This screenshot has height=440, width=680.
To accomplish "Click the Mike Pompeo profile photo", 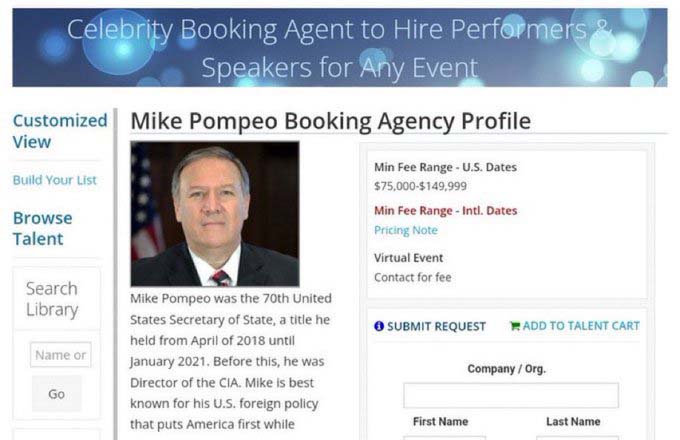I will (215, 214).
